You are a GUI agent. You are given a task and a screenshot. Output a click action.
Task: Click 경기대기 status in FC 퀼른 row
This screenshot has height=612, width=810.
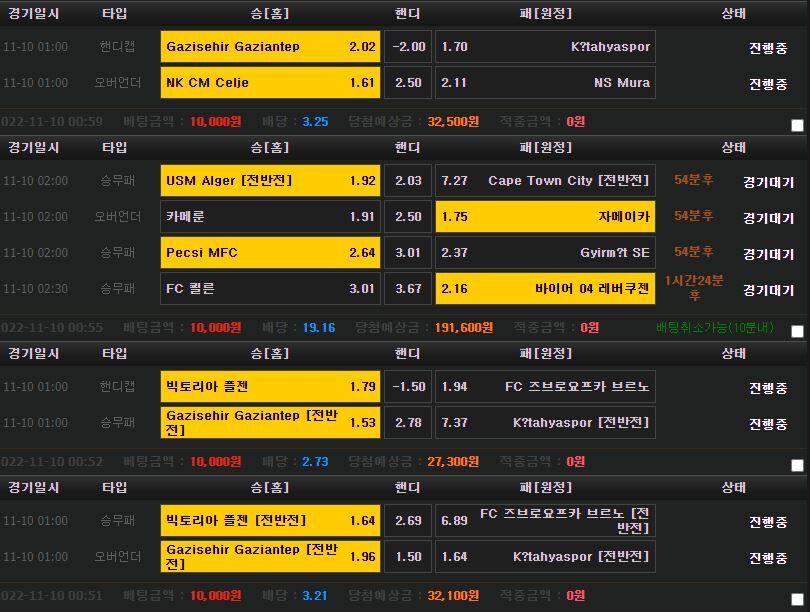[x=768, y=290]
